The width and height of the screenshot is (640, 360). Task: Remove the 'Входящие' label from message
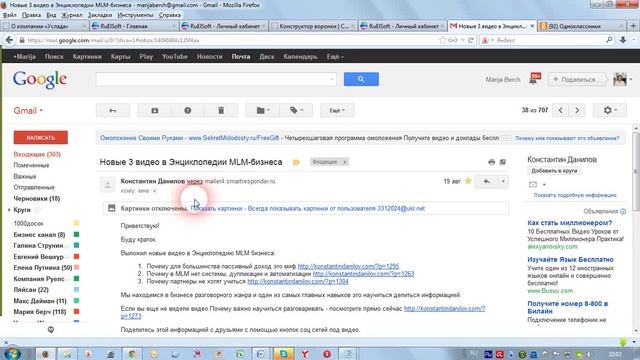(x=345, y=162)
